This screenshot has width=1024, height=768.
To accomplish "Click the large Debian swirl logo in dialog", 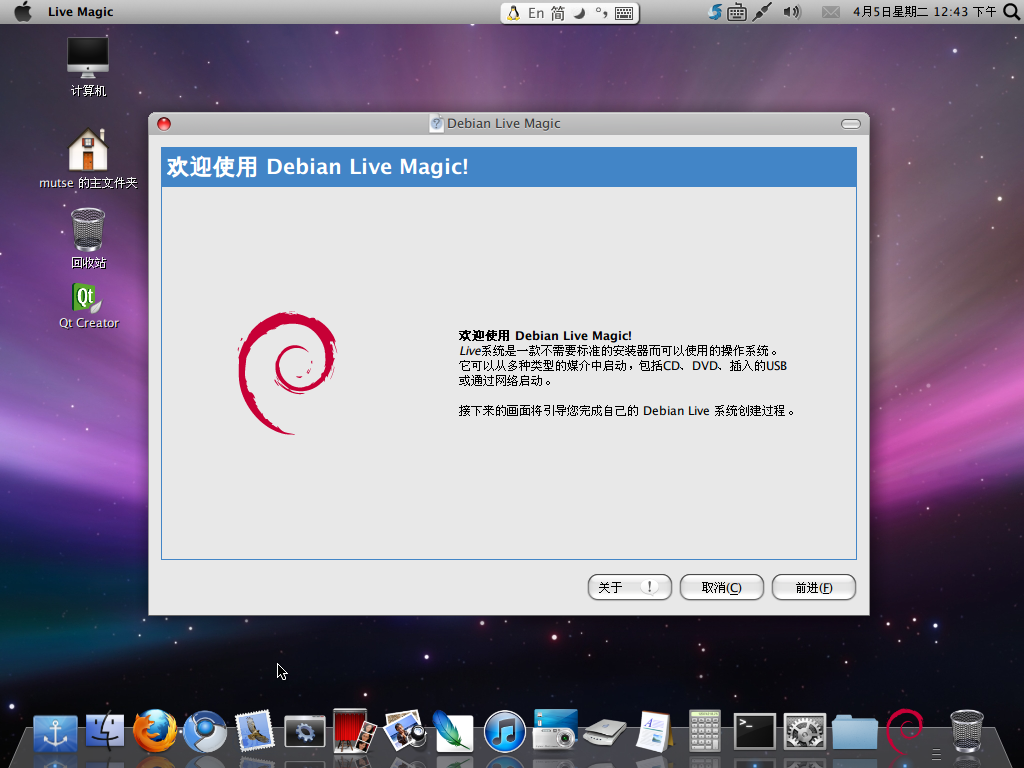I will (x=287, y=373).
